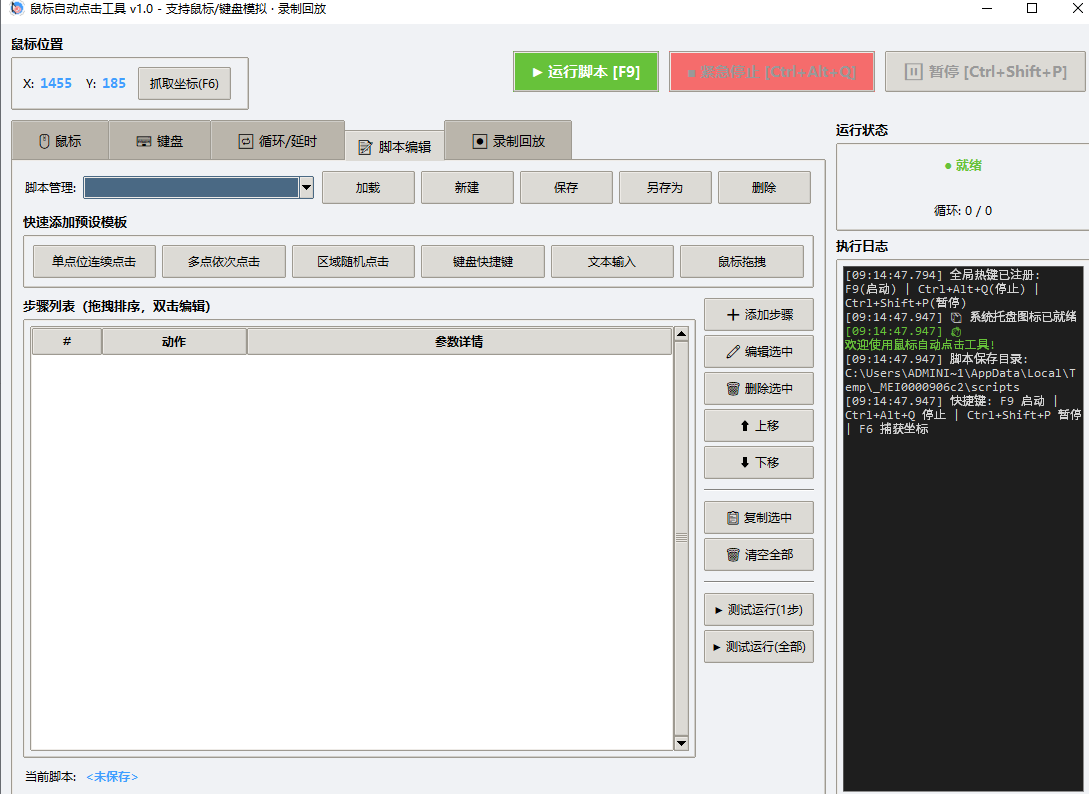Click the 添加步骤 plus button
Screen dimensions: 1089x794
(x=758, y=315)
